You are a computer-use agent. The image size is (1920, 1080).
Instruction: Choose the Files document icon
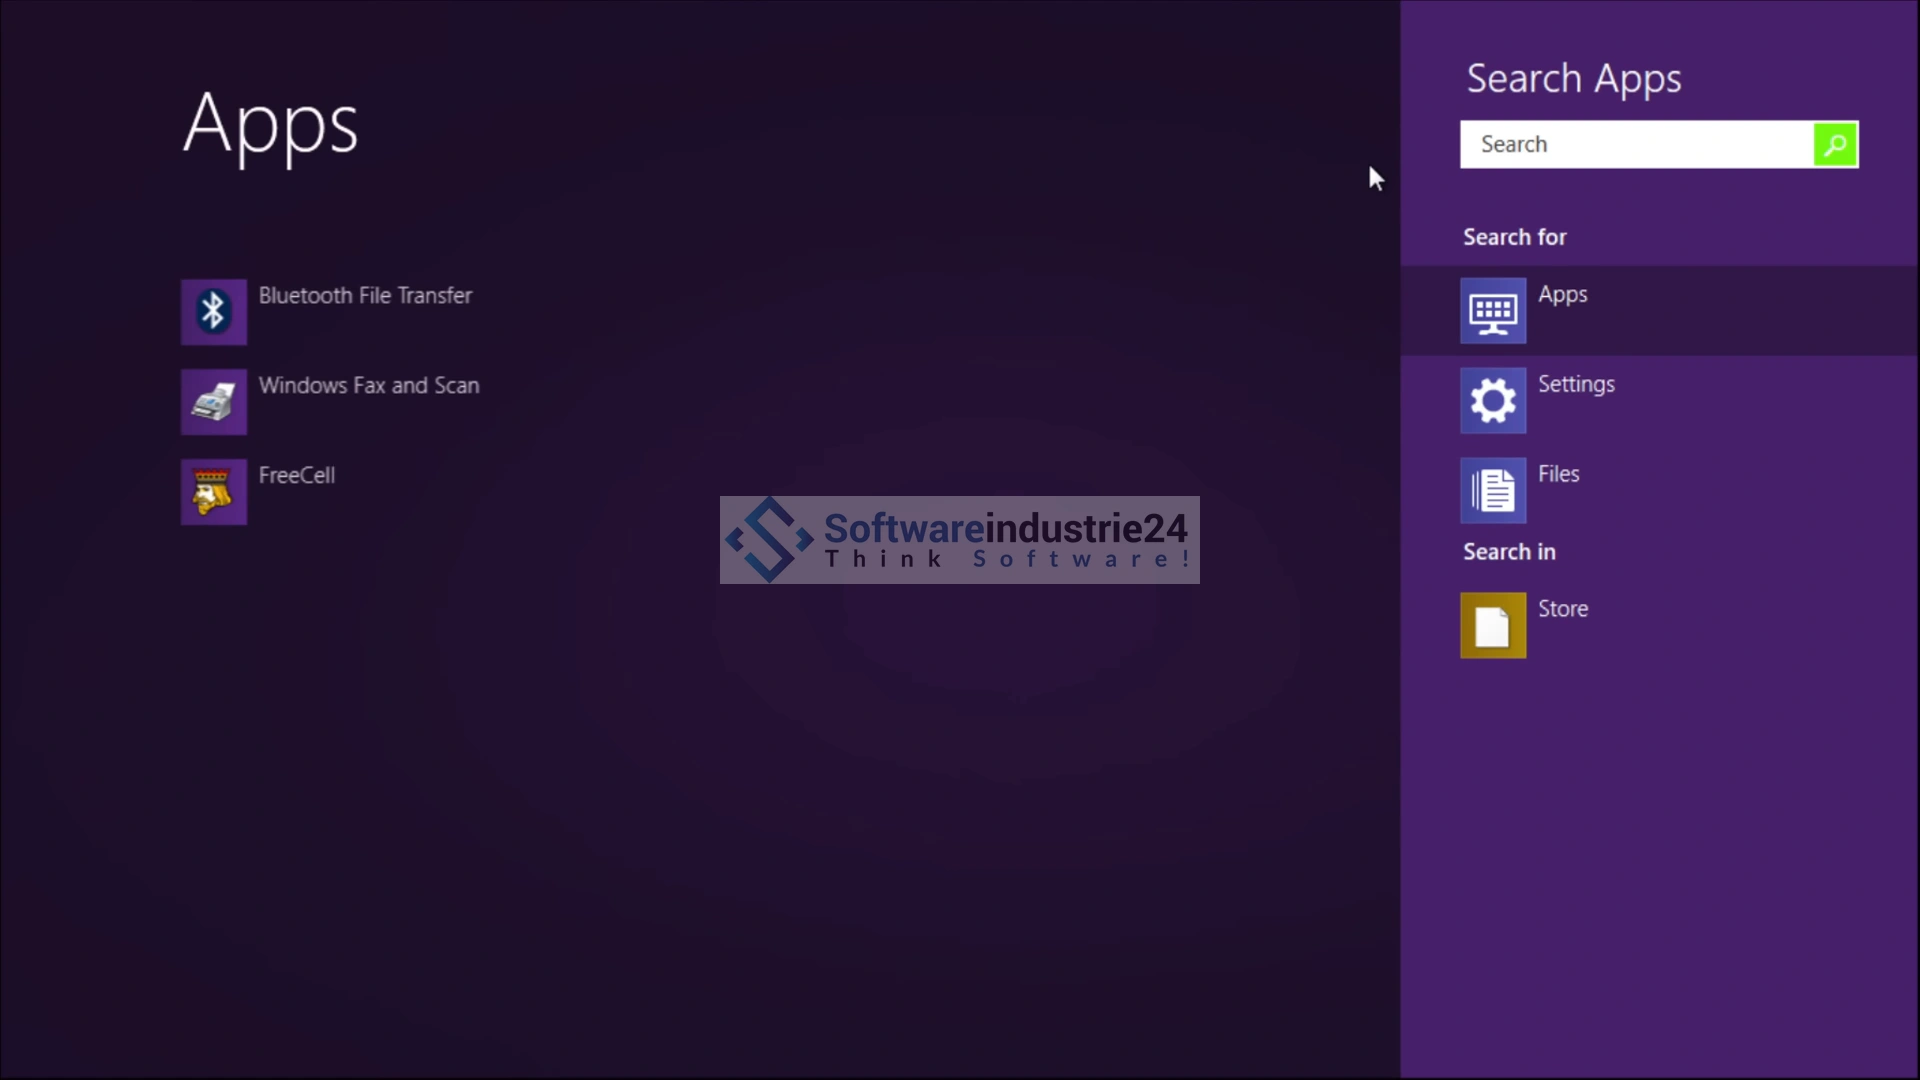pos(1492,491)
